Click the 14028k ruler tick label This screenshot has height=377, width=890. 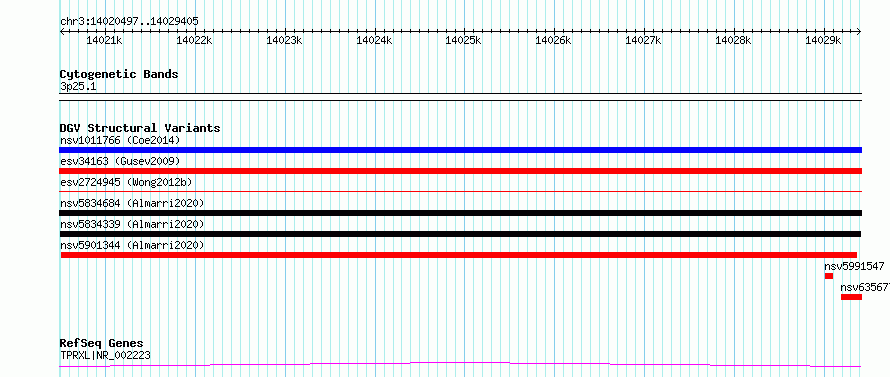point(733,40)
